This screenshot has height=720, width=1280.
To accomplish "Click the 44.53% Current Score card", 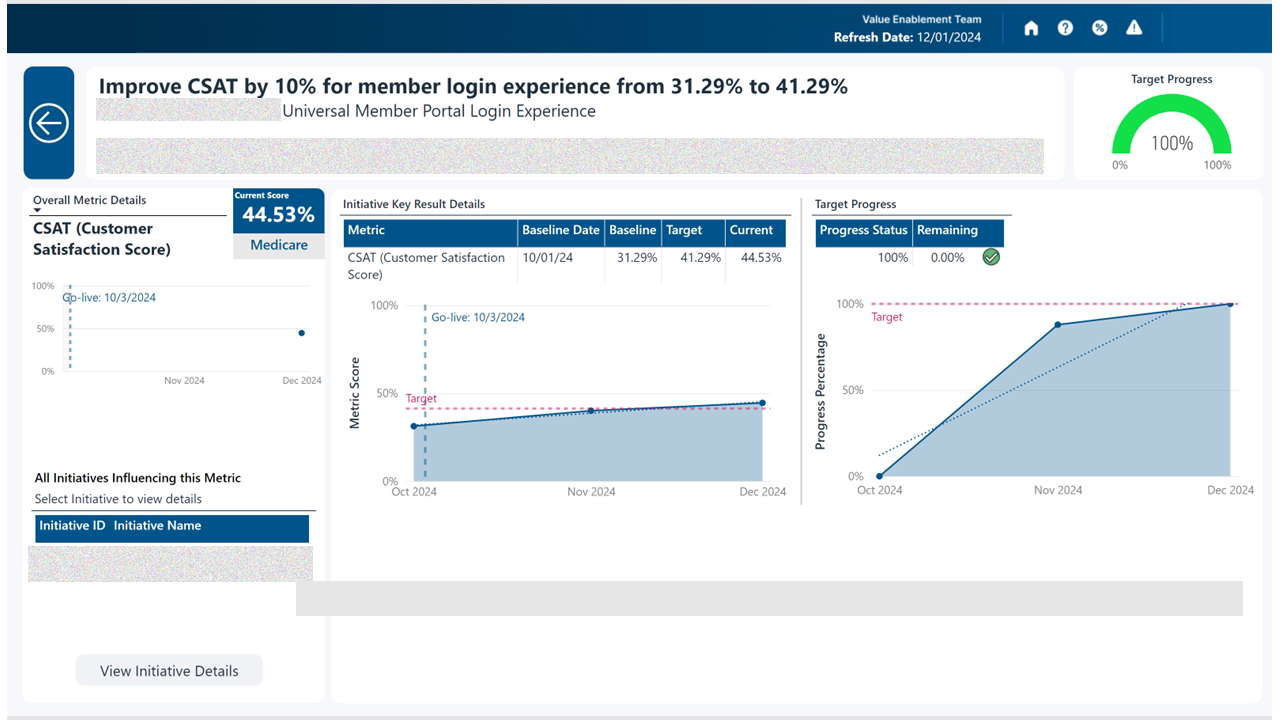I will point(279,212).
